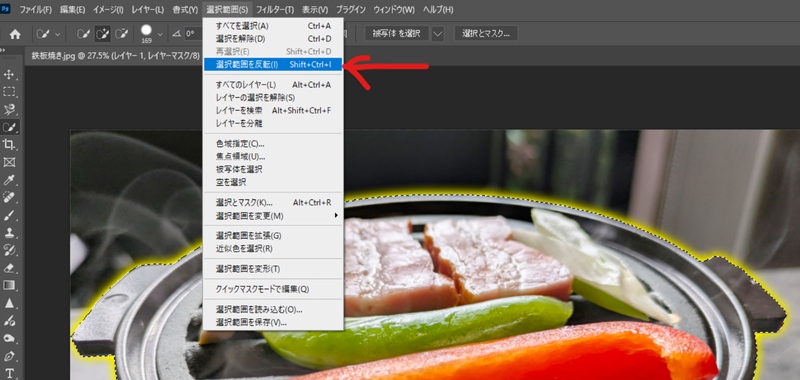Select the Eraser tool
Viewport: 800px width, 380px height.
click(x=9, y=267)
